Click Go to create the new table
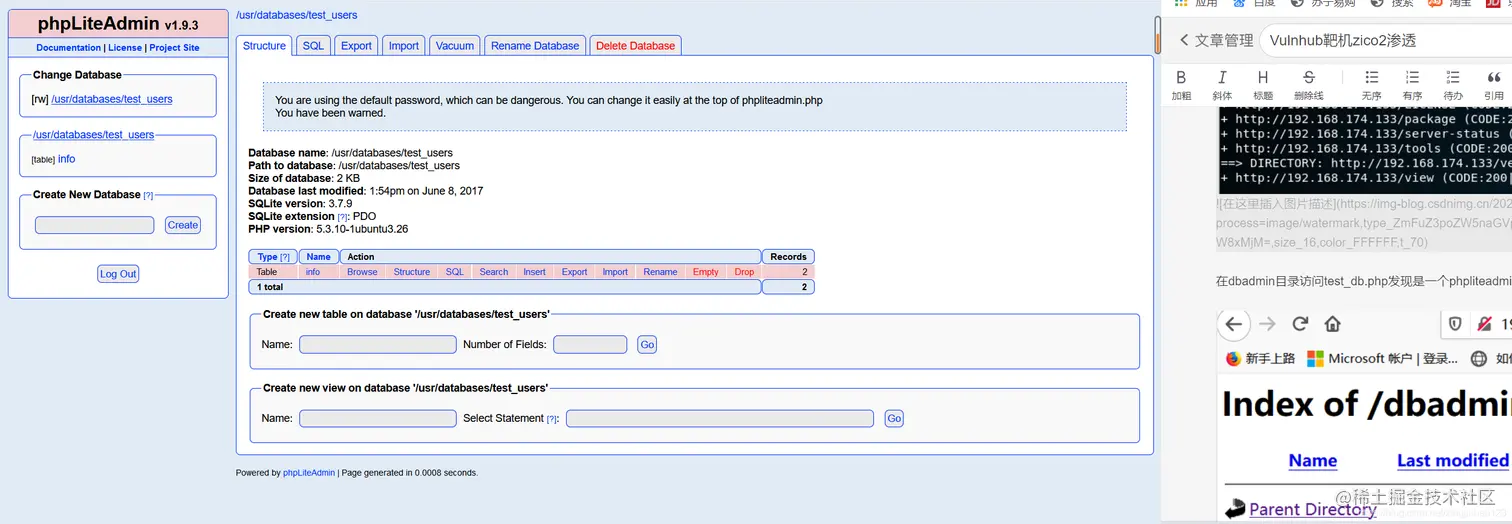This screenshot has height=524, width=1512. pyautogui.click(x=648, y=344)
